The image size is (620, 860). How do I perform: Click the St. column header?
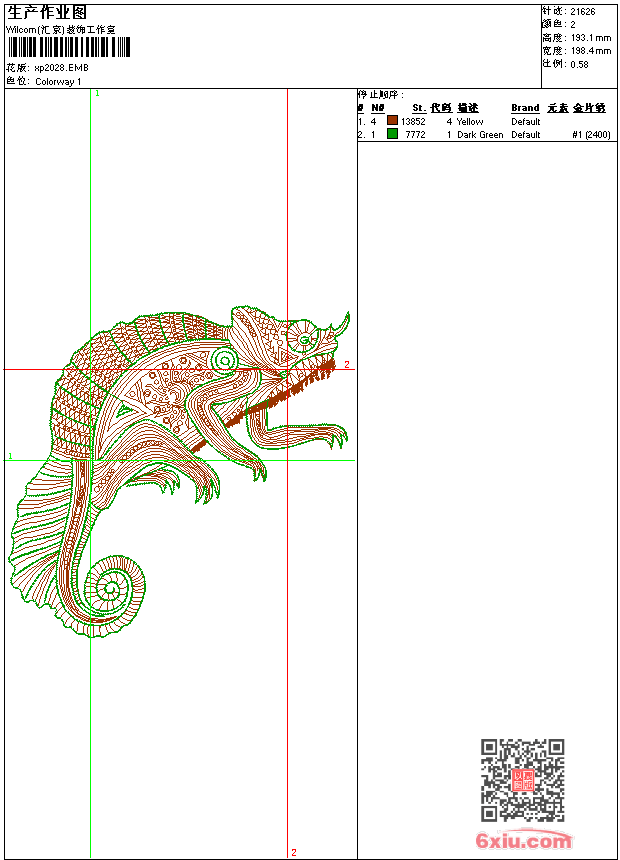419,108
